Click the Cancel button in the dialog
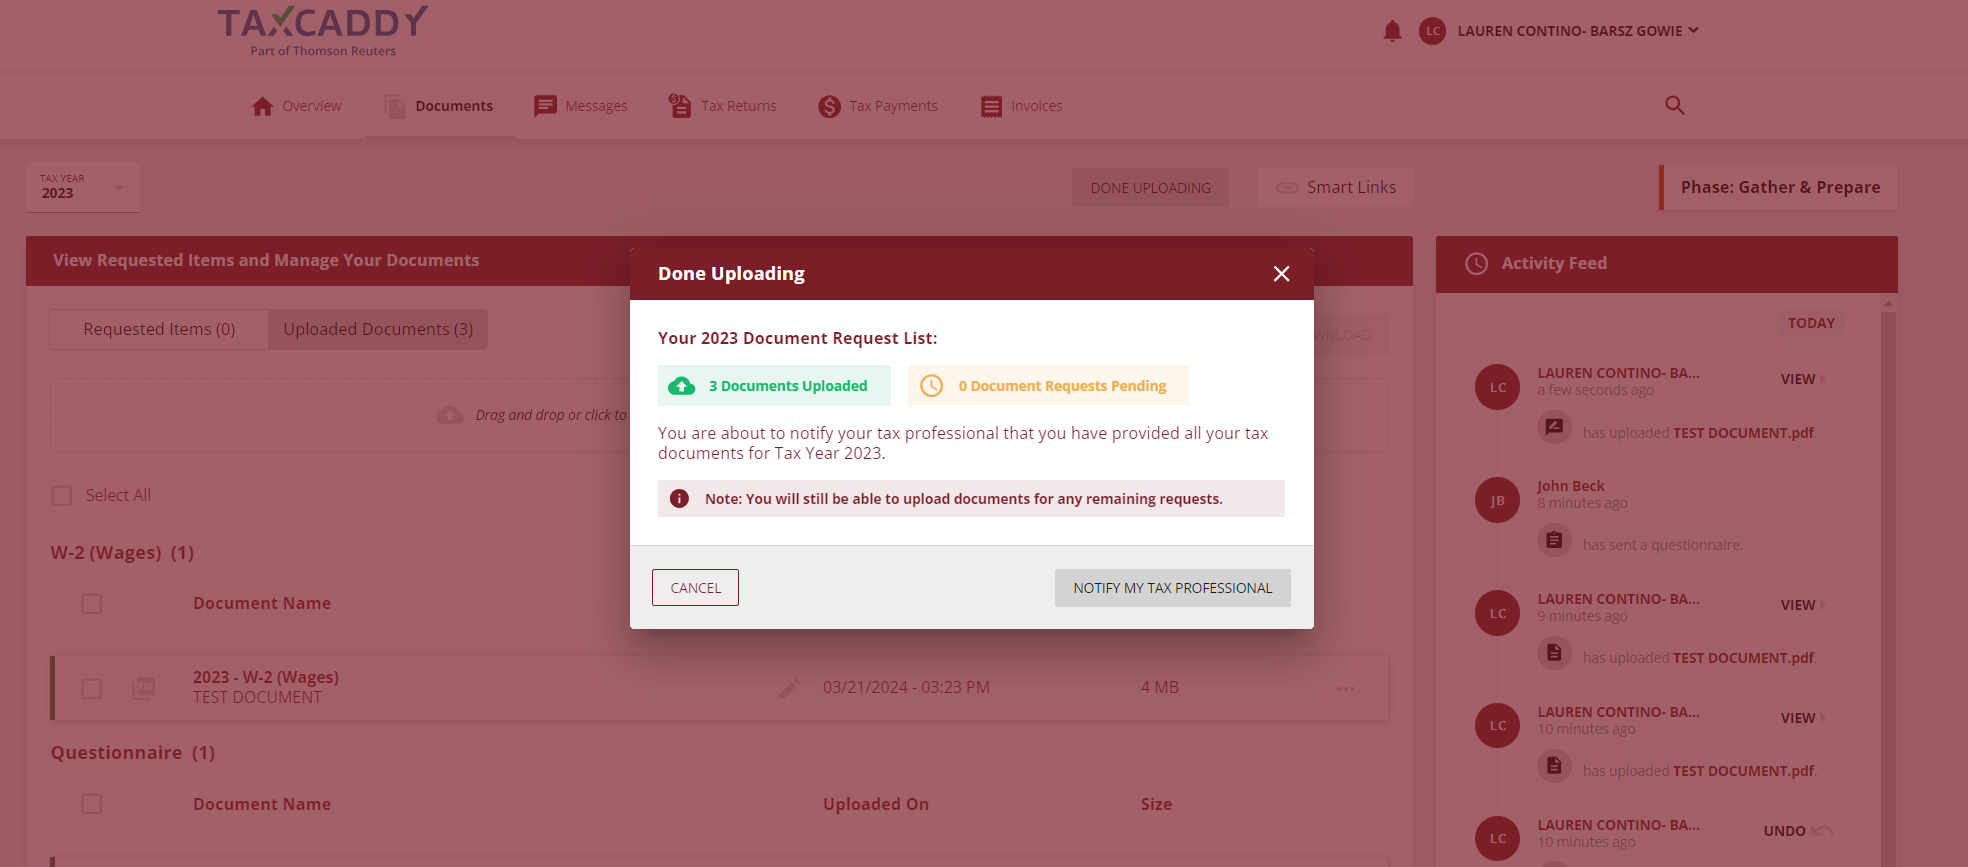This screenshot has width=1968, height=867. [695, 588]
